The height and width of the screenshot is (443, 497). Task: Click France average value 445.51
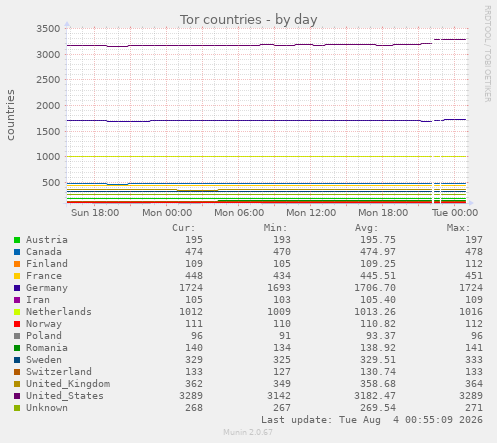tap(378, 276)
